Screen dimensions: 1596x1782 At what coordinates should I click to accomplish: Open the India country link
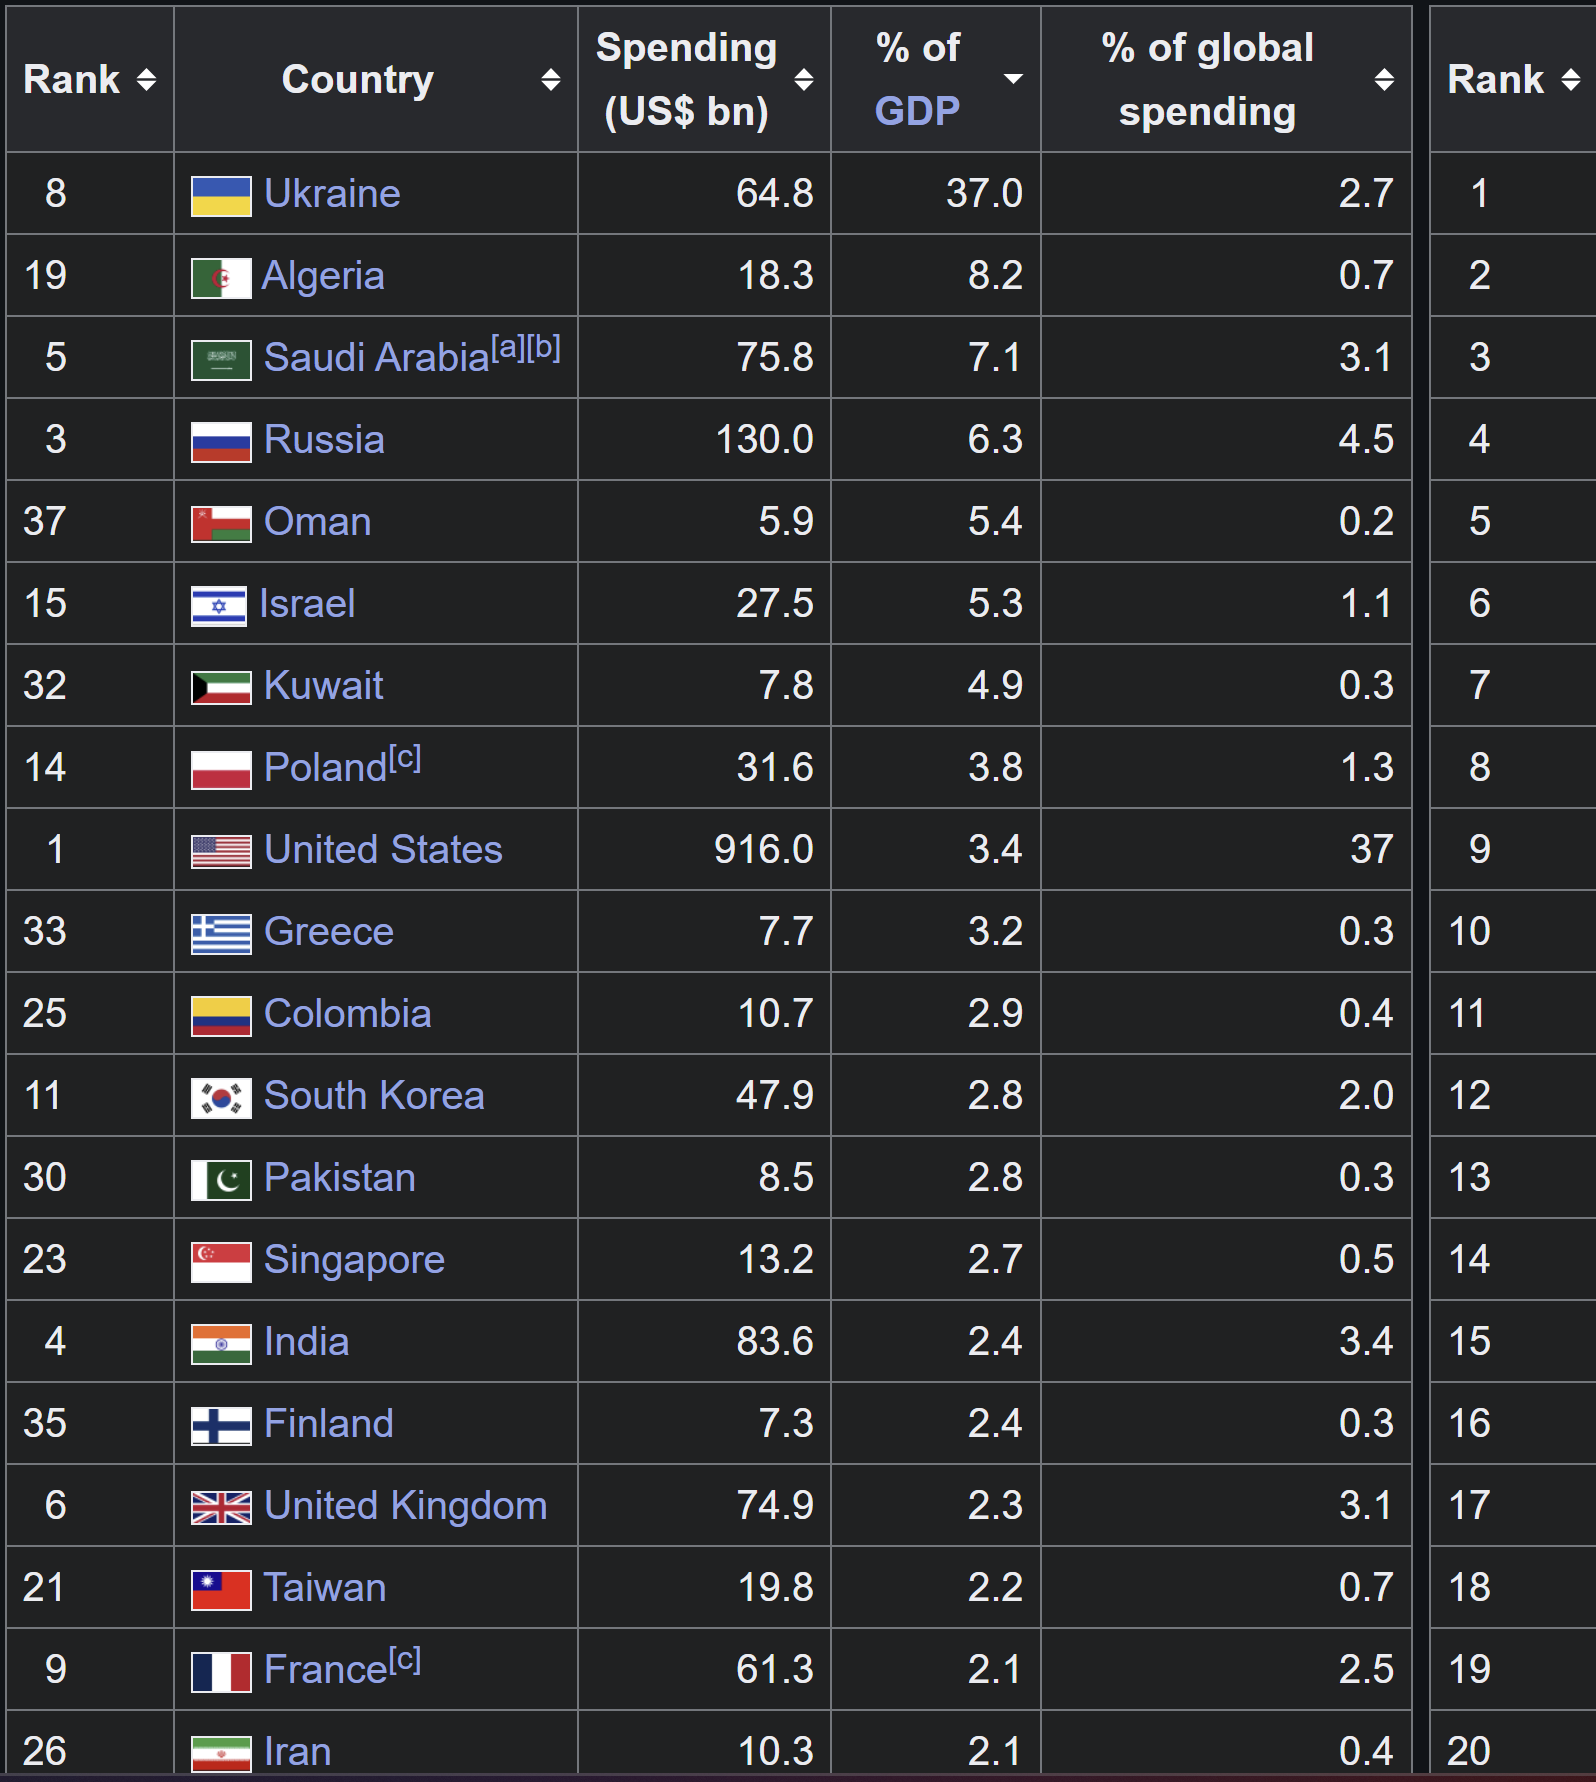(307, 1342)
